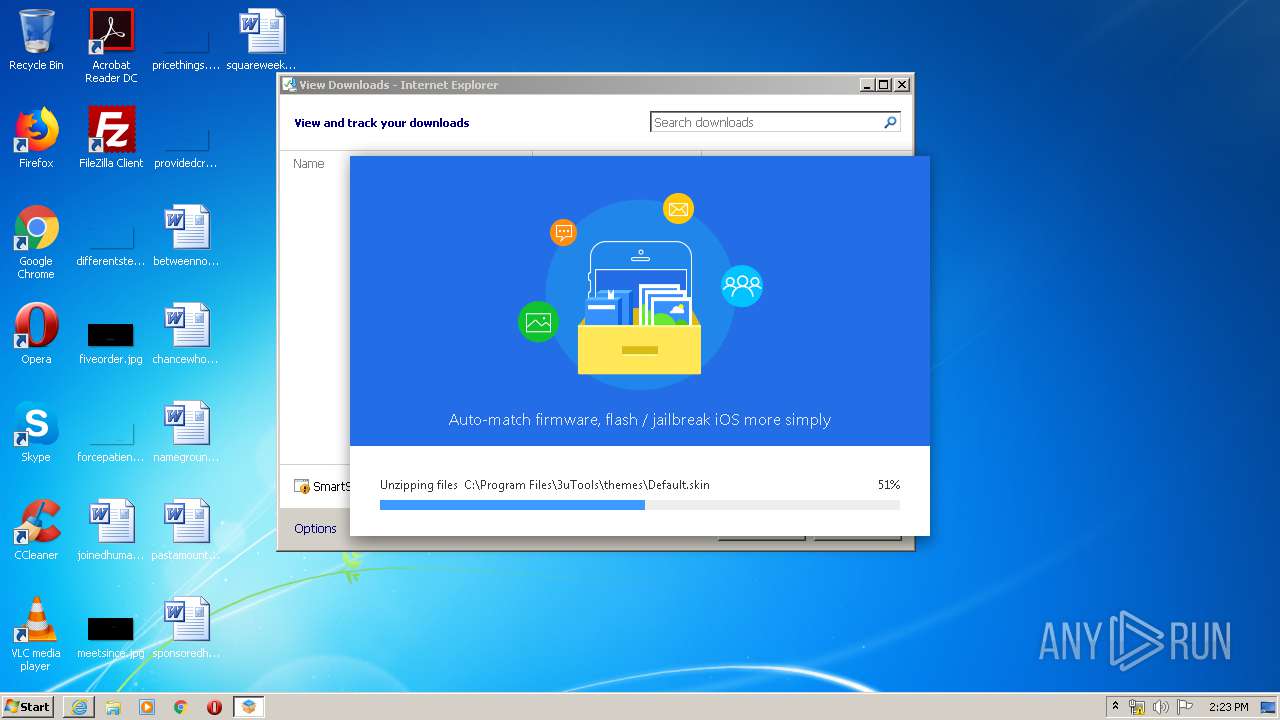Select the namegroun Word document
The image size is (1280, 720).
coord(186,432)
